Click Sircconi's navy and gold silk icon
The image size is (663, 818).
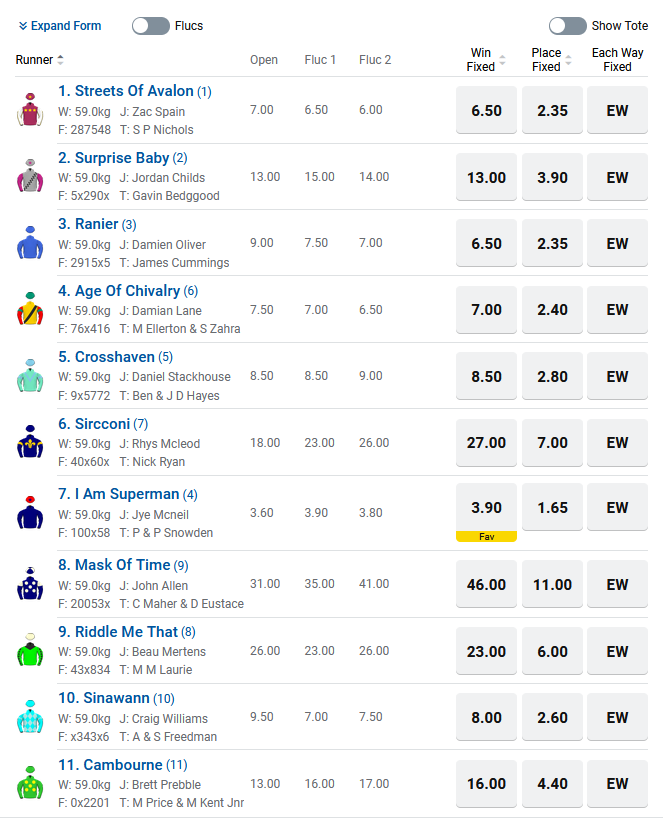tap(30, 442)
